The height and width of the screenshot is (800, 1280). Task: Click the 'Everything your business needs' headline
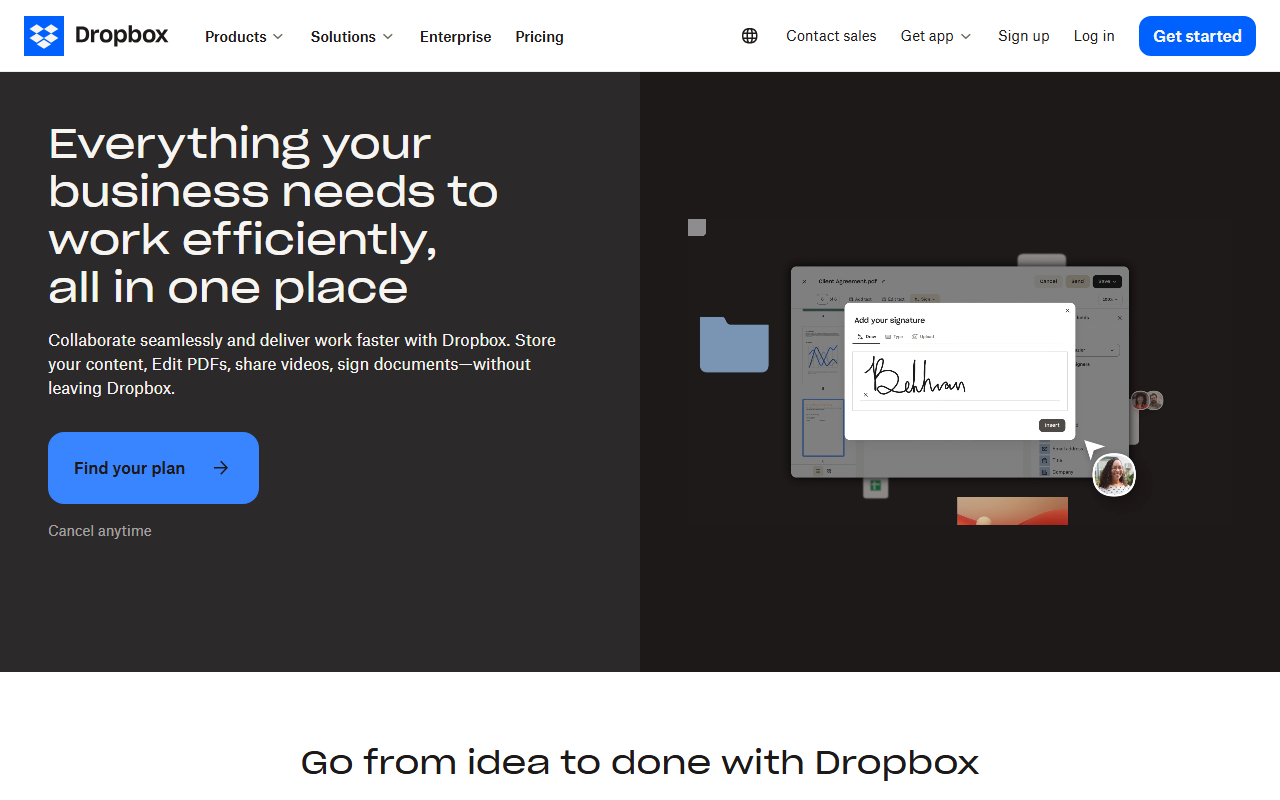point(274,215)
